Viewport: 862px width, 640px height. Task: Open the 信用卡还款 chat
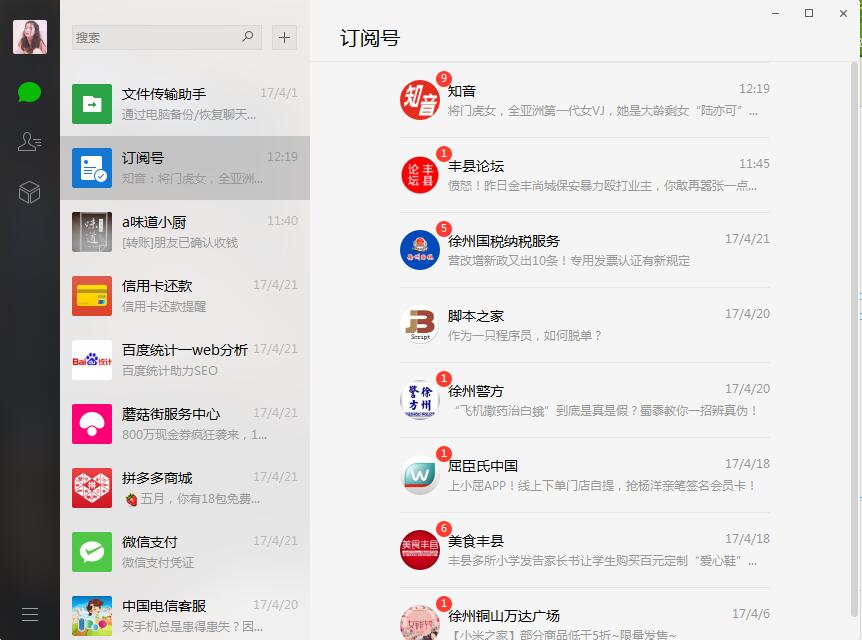tap(185, 296)
